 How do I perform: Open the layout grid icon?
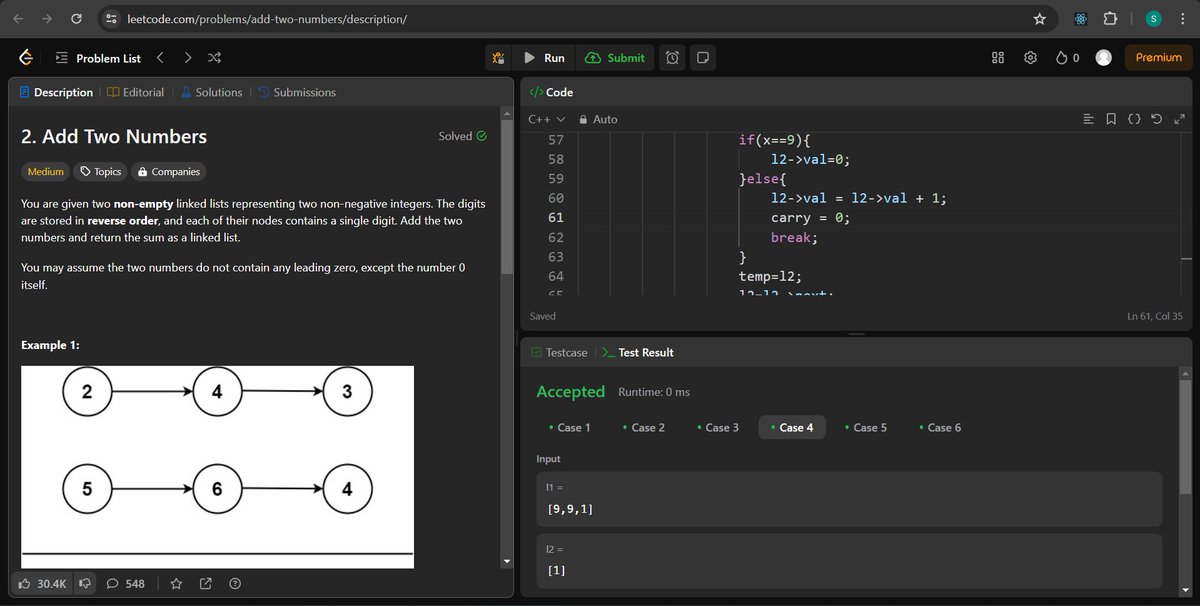(998, 58)
